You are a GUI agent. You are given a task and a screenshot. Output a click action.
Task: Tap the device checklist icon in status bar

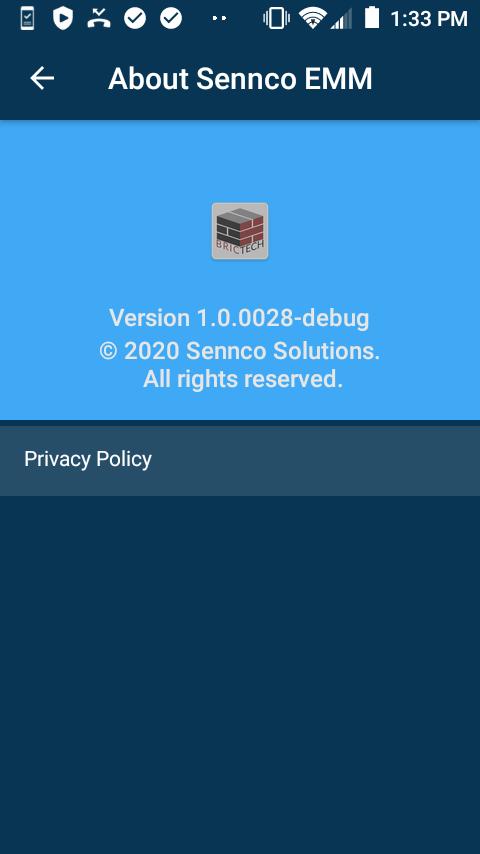click(x=27, y=19)
